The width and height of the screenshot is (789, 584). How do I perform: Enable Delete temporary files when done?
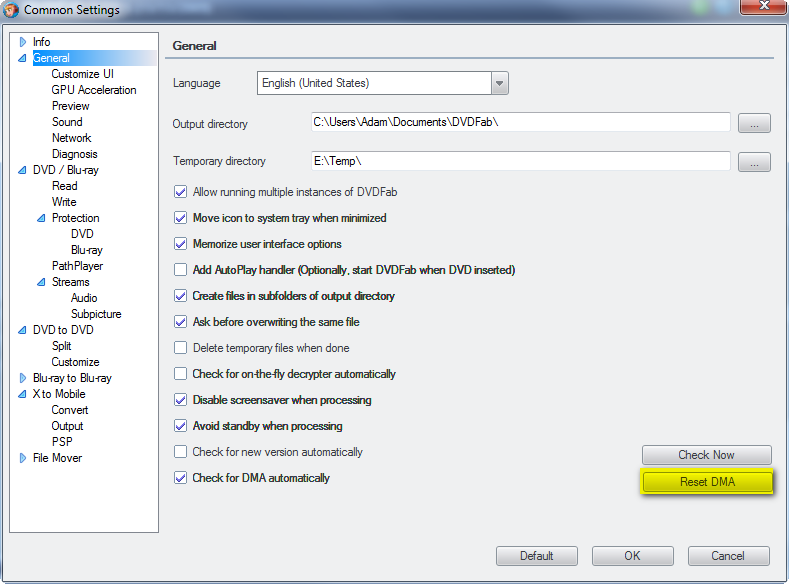180,348
